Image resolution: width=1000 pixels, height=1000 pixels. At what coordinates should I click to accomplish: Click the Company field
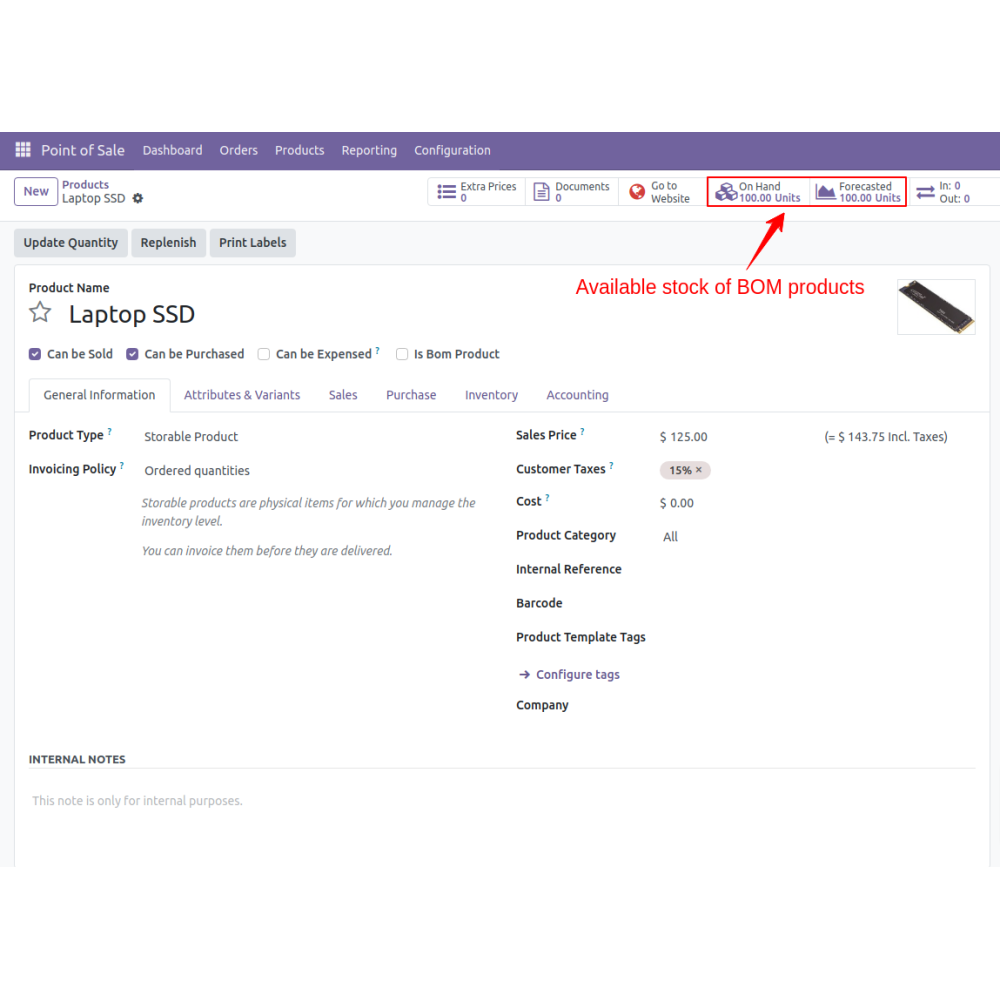point(816,705)
